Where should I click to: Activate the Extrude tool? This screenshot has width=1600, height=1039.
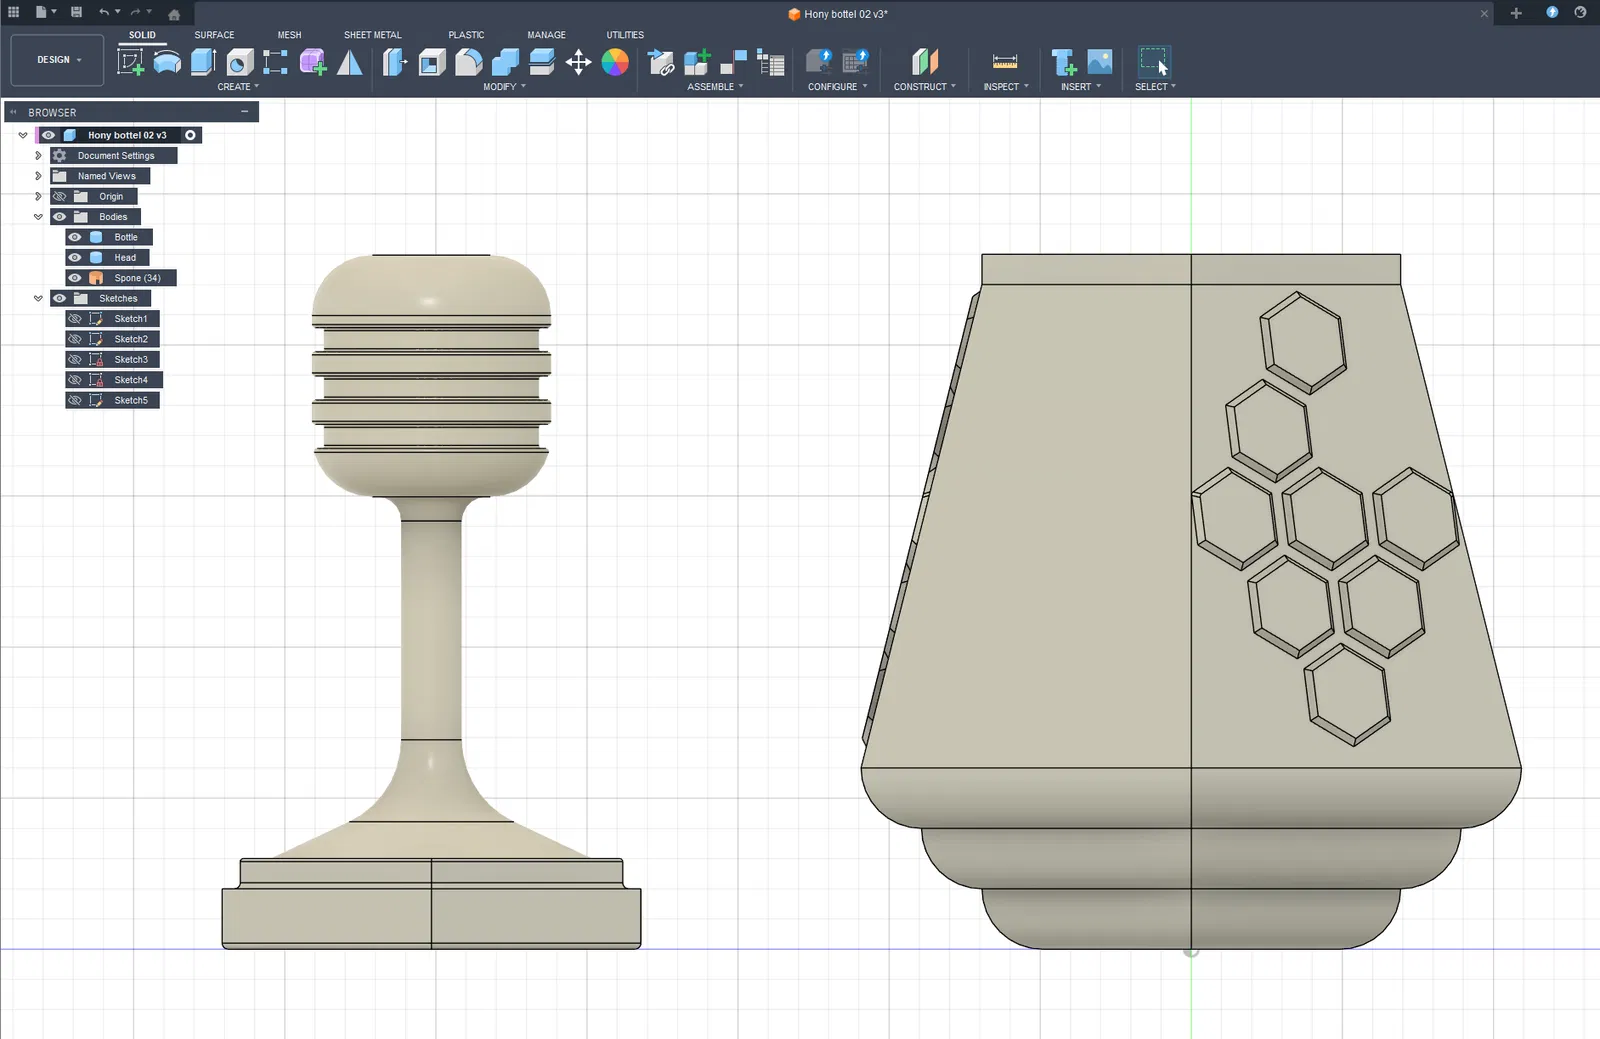[203, 62]
